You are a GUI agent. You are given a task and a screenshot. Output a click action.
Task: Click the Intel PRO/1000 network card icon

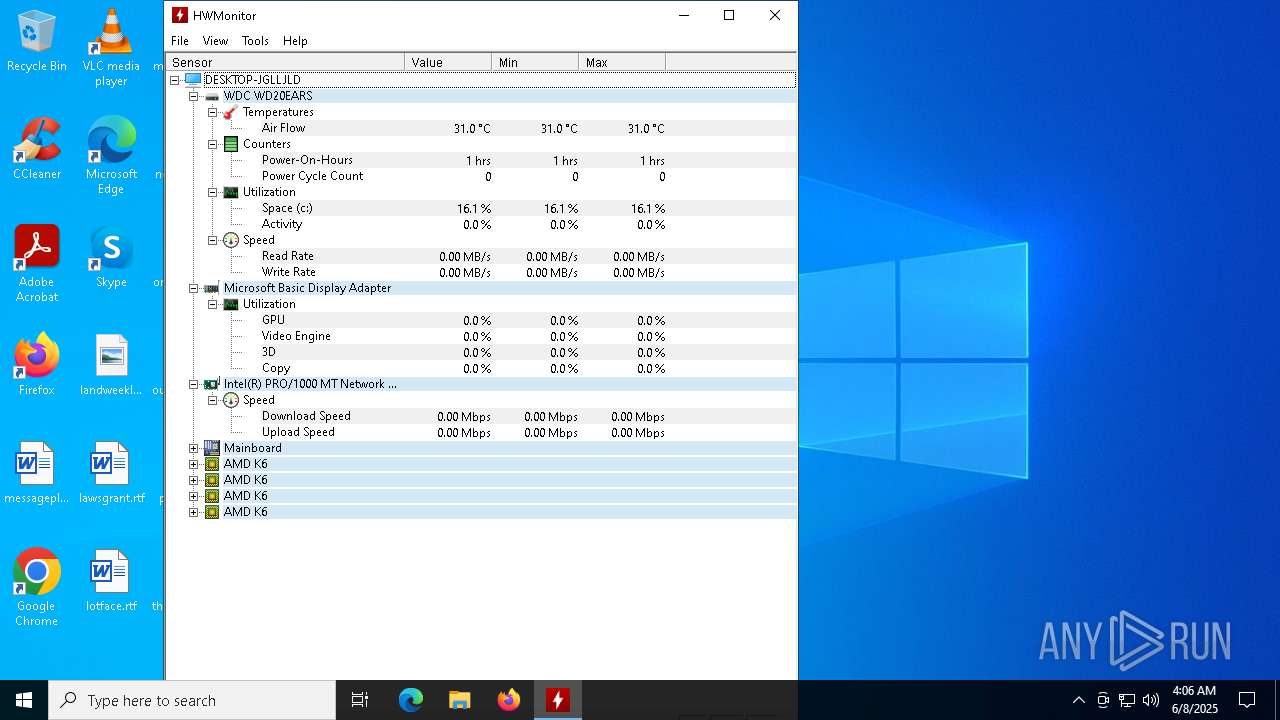(212, 384)
